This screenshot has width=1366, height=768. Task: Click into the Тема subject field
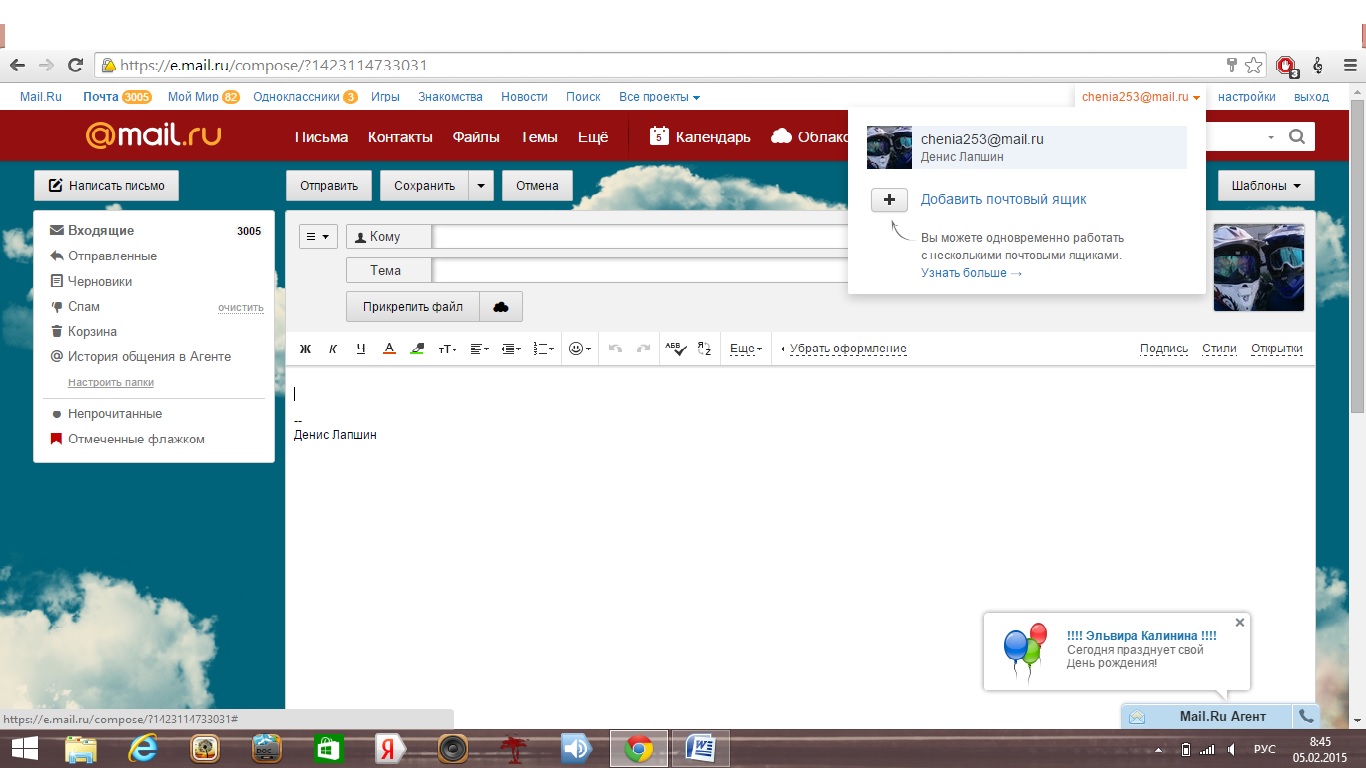(x=640, y=270)
